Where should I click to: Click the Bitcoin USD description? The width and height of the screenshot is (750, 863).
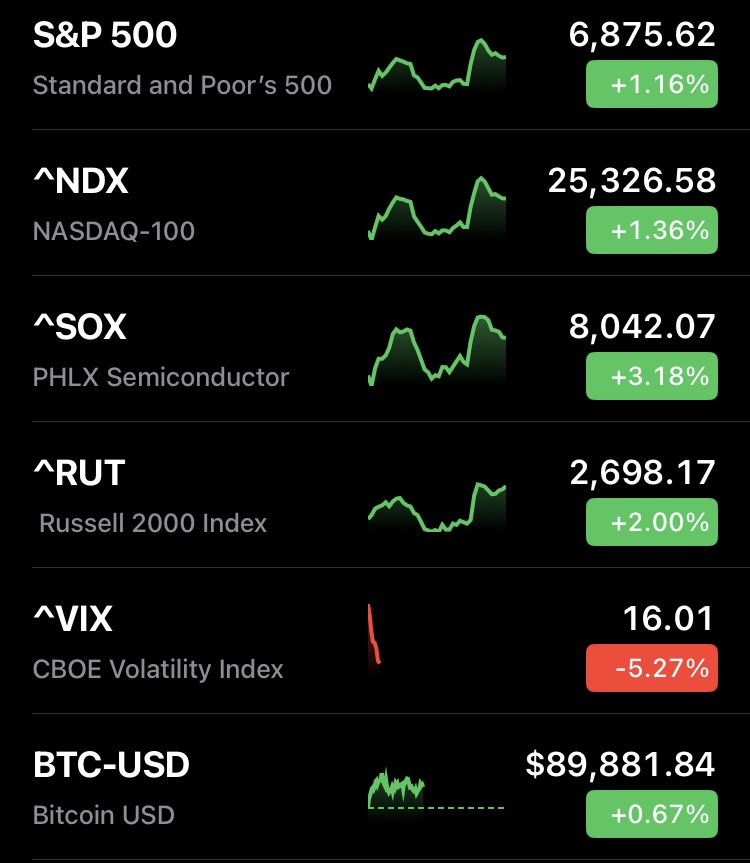[104, 815]
